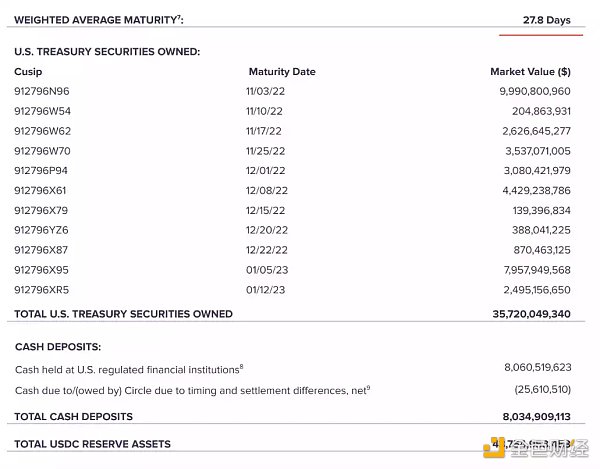This screenshot has width=600, height=469.
Task: Click the Weighted Average Maturity heading
Action: 99,20
